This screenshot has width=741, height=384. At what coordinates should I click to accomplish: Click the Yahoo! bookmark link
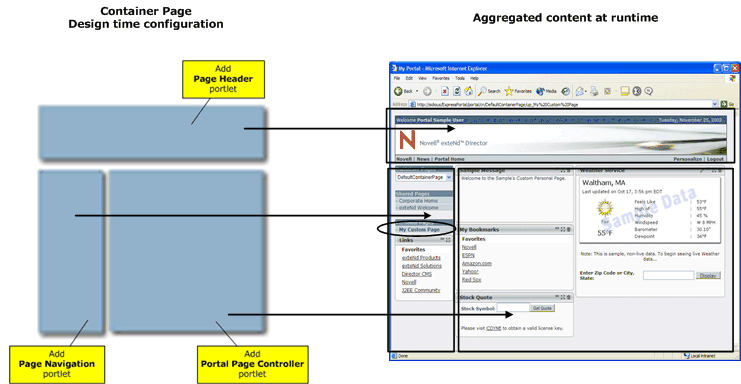[x=470, y=272]
